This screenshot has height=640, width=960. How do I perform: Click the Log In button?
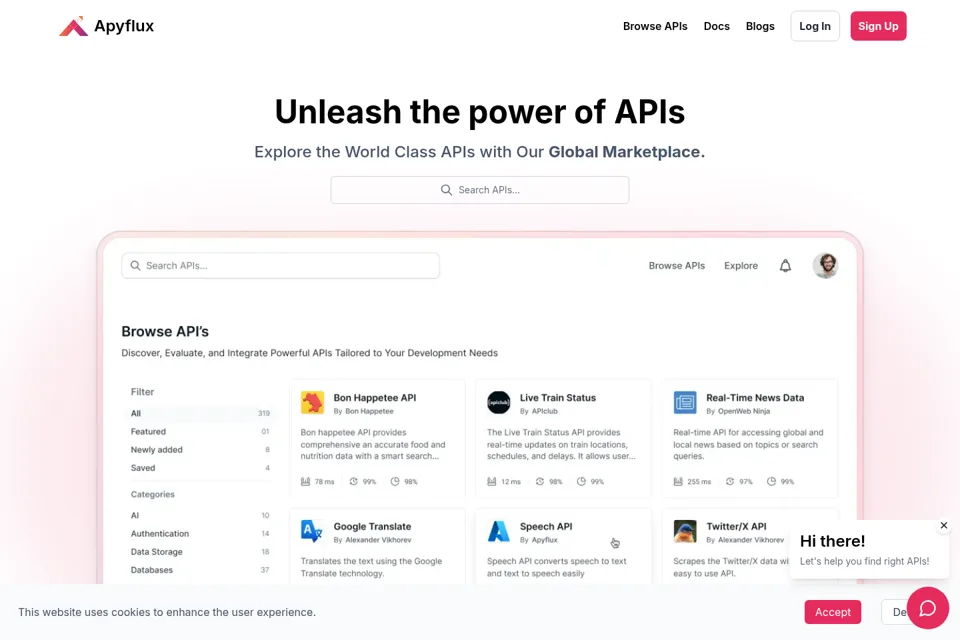tap(815, 26)
